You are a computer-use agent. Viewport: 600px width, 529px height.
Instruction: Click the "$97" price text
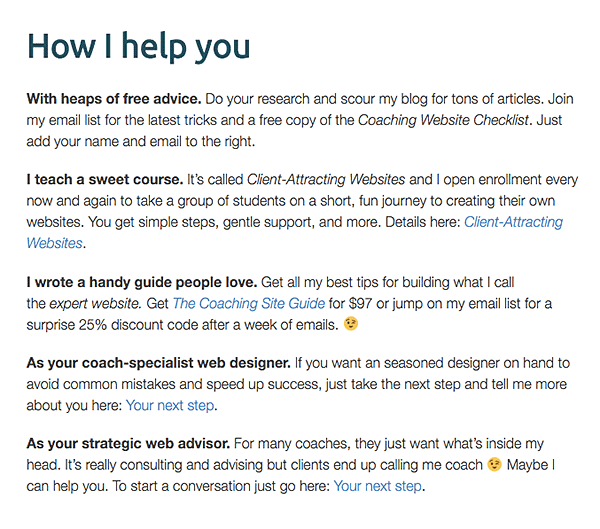tap(360, 304)
